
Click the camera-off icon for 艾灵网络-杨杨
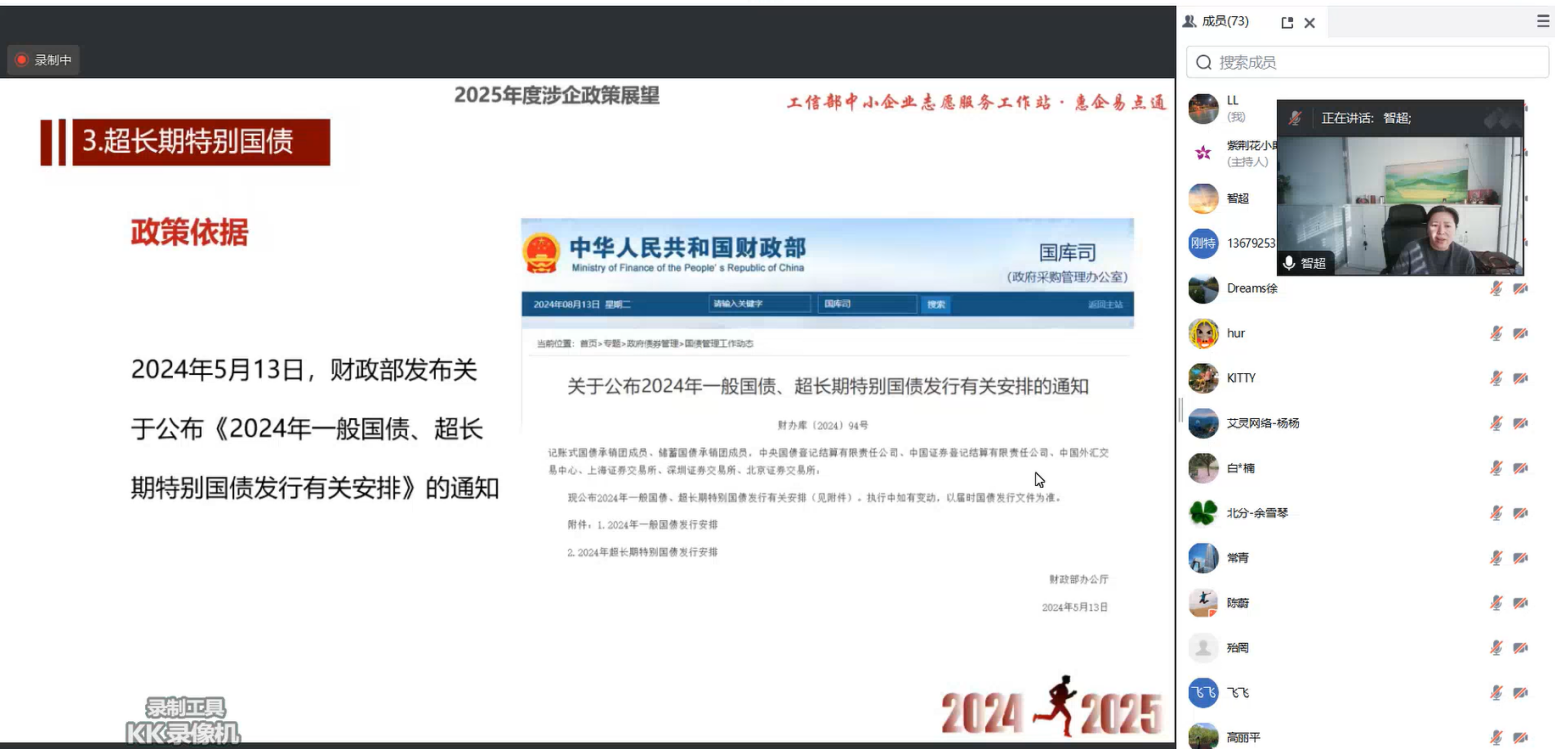coord(1520,423)
